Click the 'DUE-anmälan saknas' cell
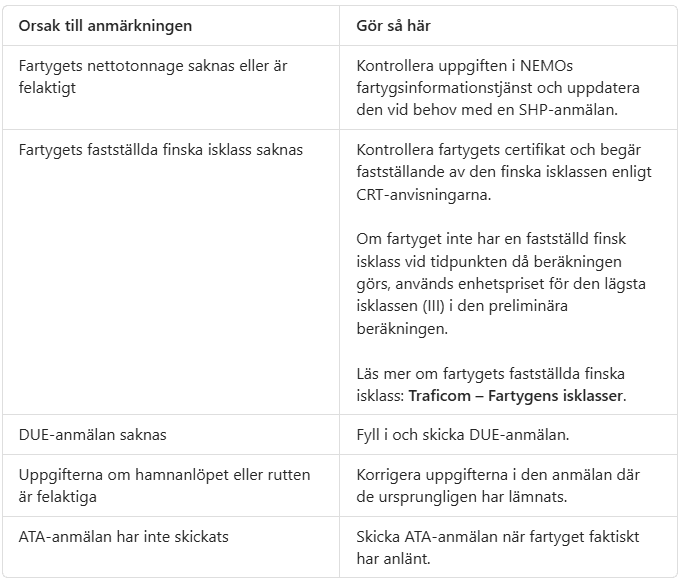686x583 pixels. click(171, 435)
